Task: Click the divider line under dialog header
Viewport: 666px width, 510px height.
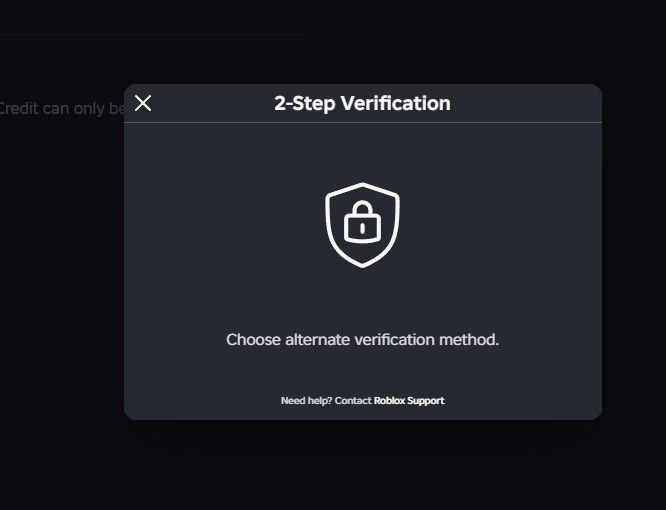Action: pos(363,122)
